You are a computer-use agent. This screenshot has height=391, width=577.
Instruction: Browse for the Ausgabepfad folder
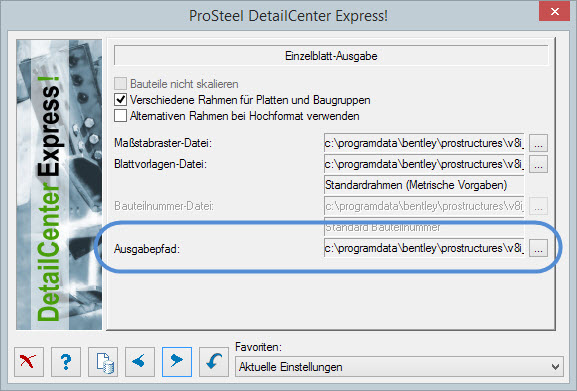[538, 248]
